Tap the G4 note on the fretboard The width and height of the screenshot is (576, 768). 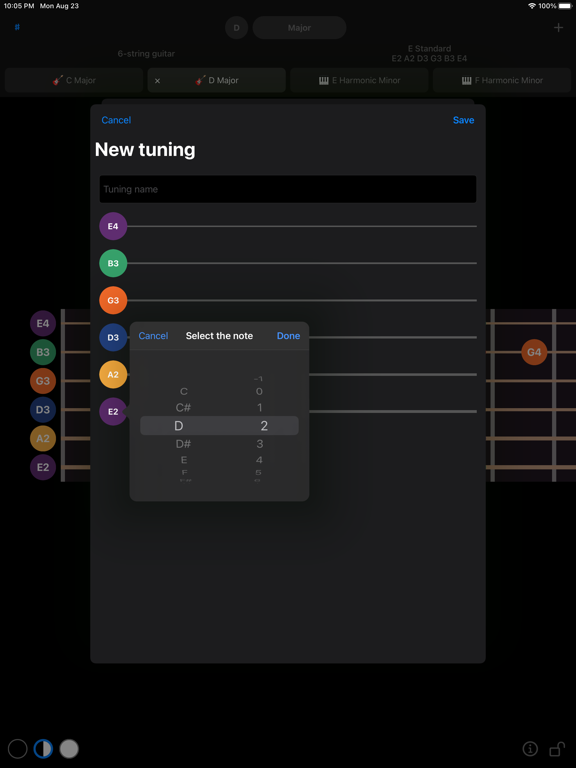tap(534, 352)
